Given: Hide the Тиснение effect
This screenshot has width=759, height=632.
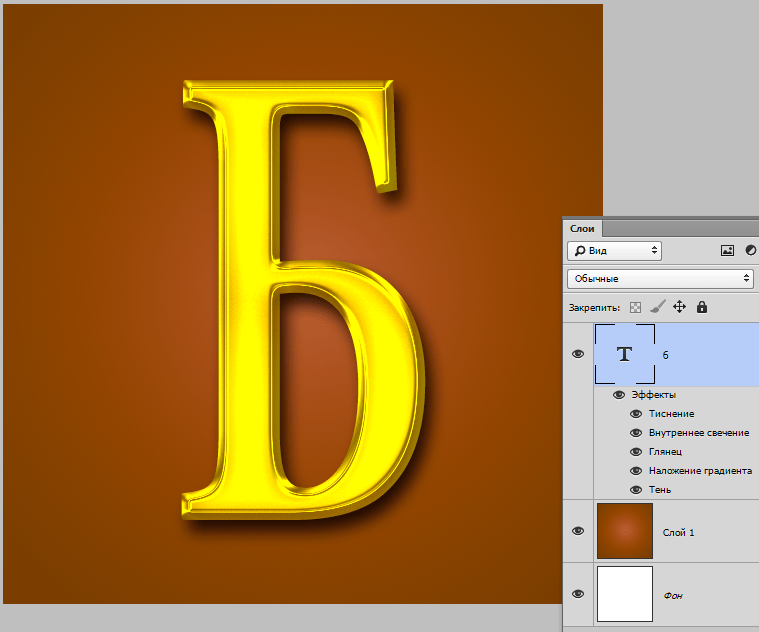Looking at the screenshot, I should pyautogui.click(x=636, y=414).
